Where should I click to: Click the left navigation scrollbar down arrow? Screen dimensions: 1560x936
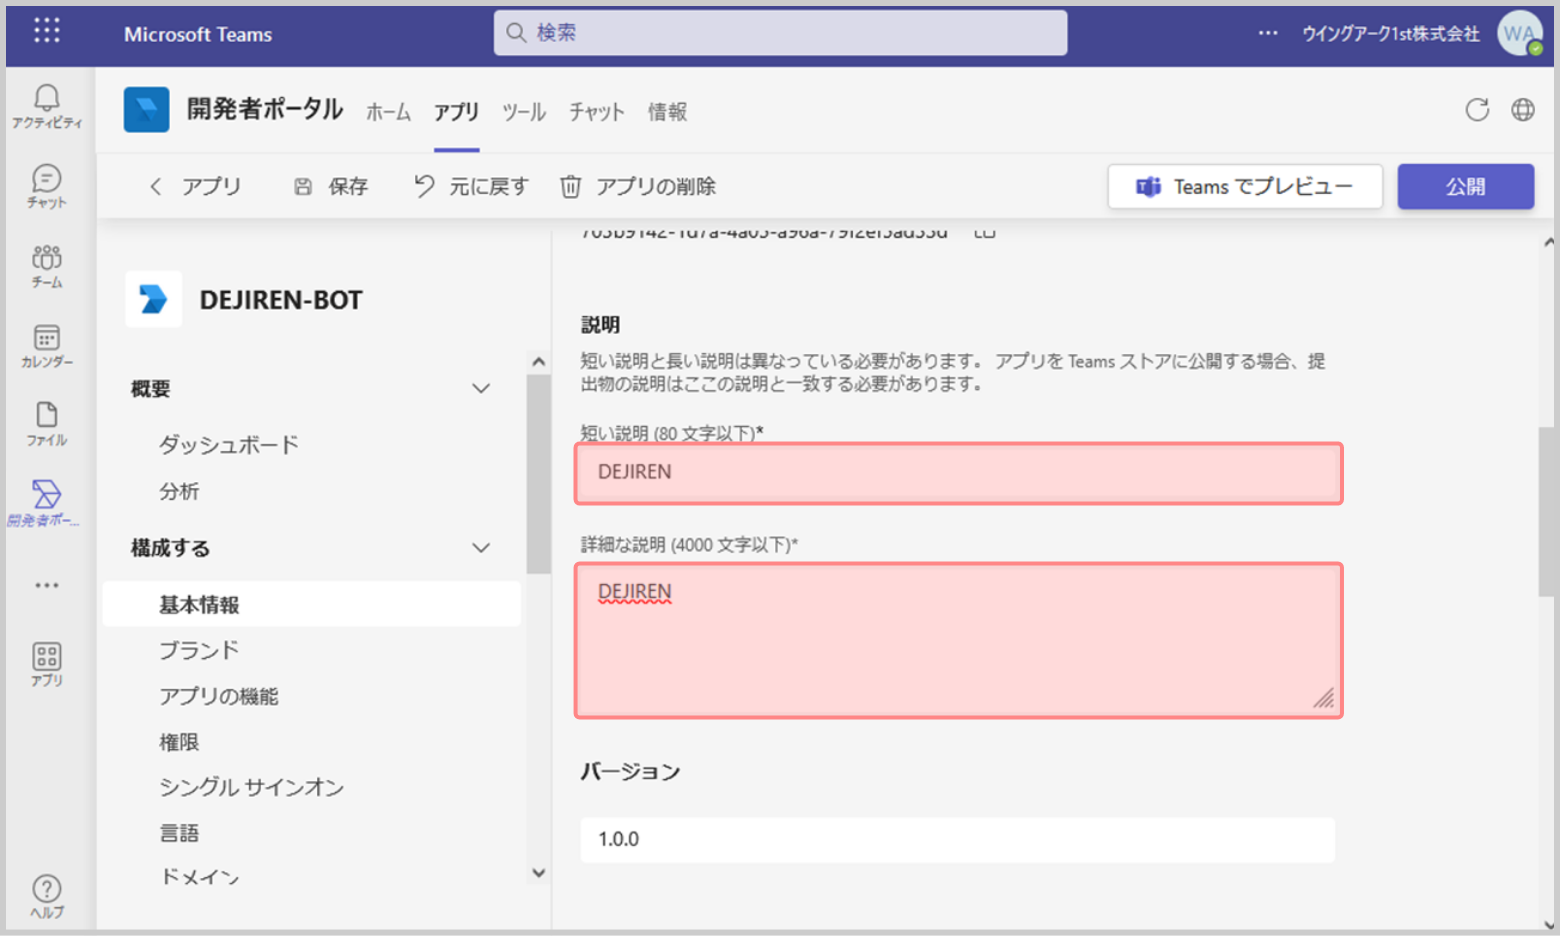click(539, 873)
